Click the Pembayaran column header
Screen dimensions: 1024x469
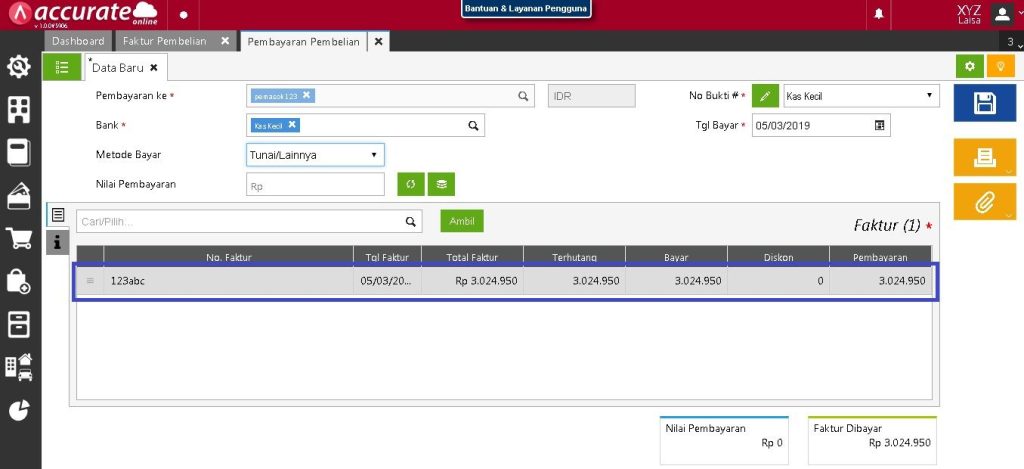pyautogui.click(x=880, y=257)
